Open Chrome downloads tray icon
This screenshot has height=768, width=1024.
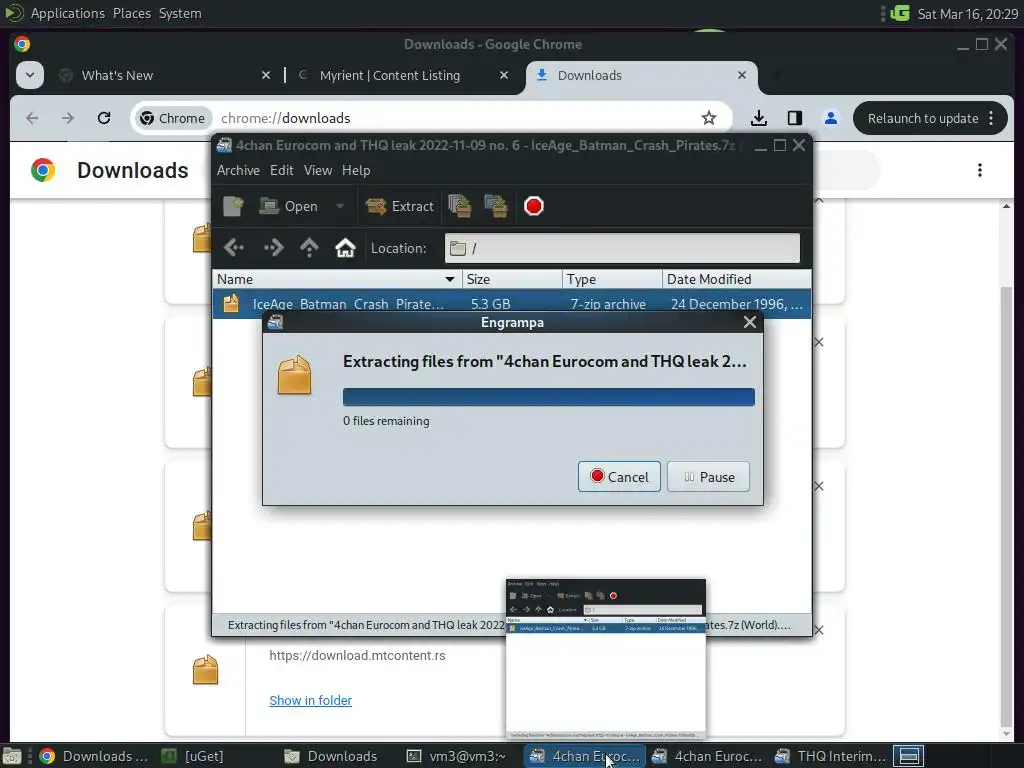[758, 118]
